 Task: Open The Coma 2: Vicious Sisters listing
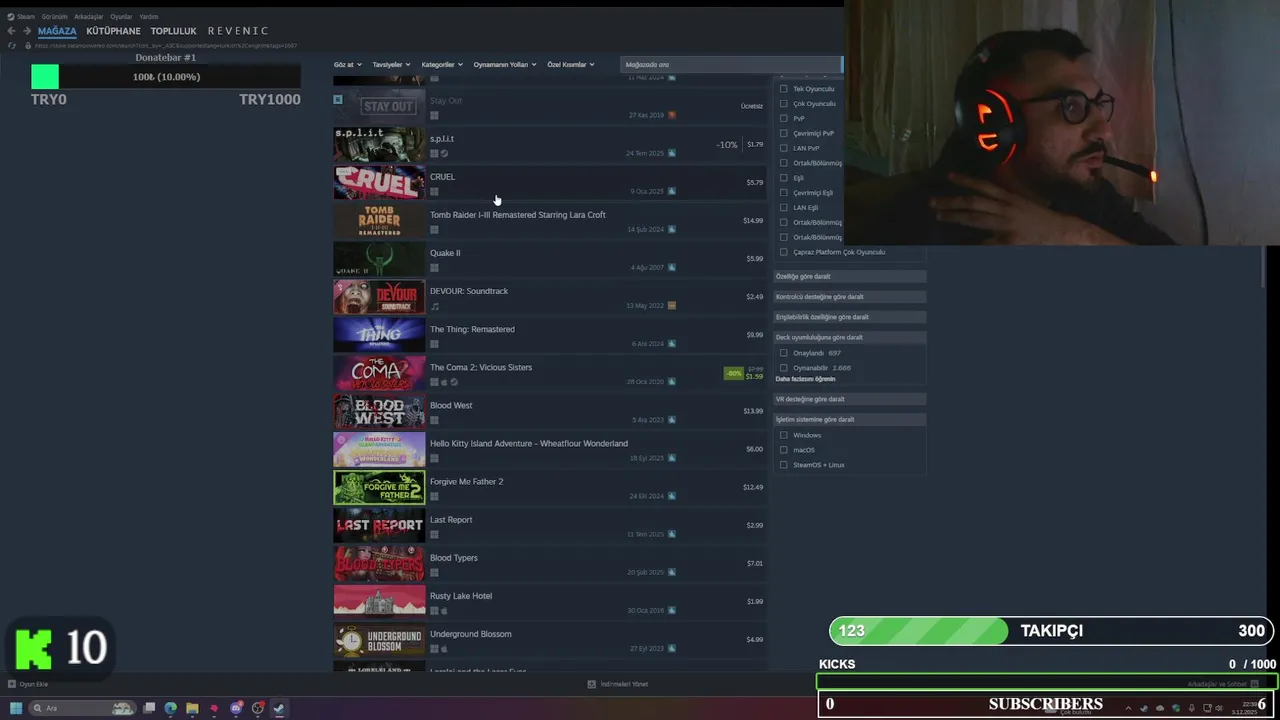(x=549, y=373)
